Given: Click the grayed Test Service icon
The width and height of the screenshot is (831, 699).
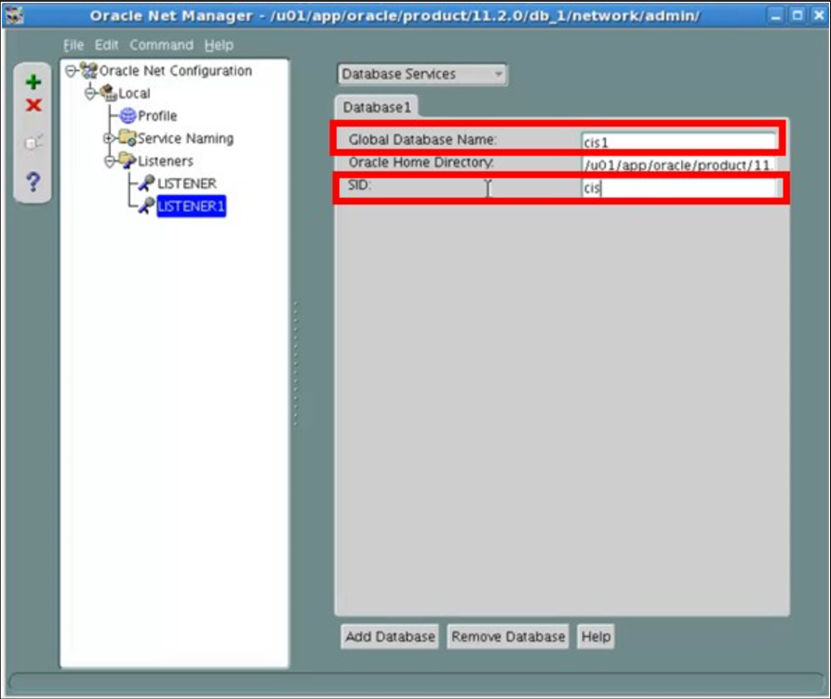Looking at the screenshot, I should 33,142.
